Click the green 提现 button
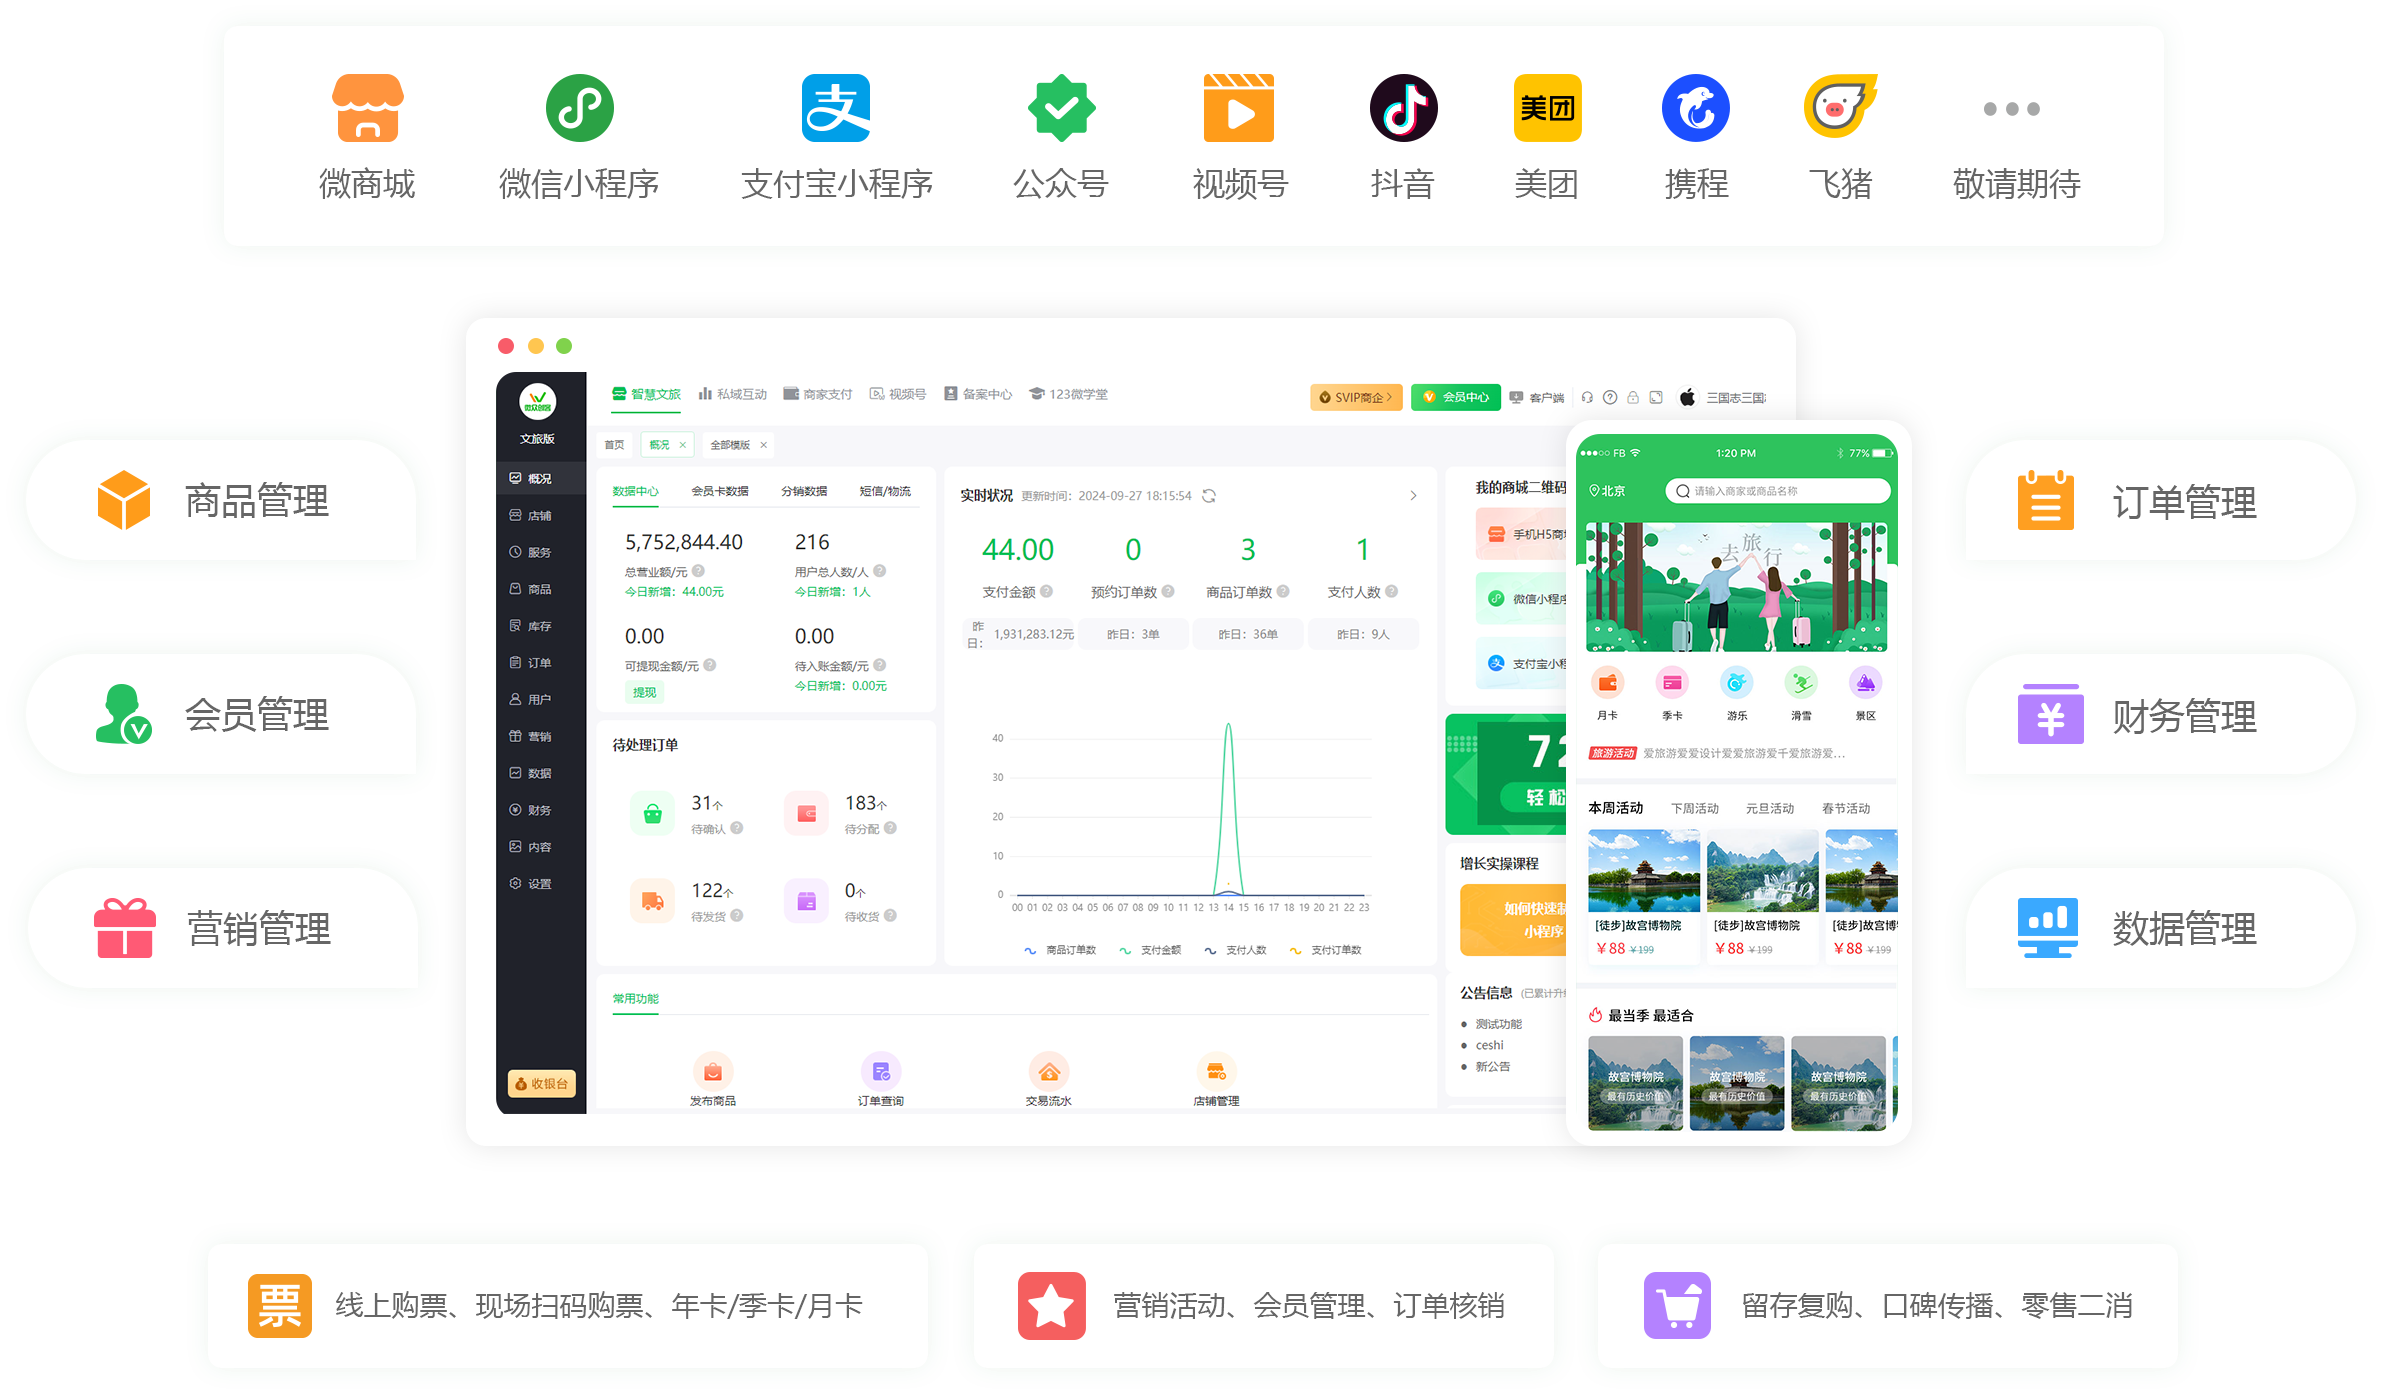Screen dimensions: 2384x1396 pos(644,692)
